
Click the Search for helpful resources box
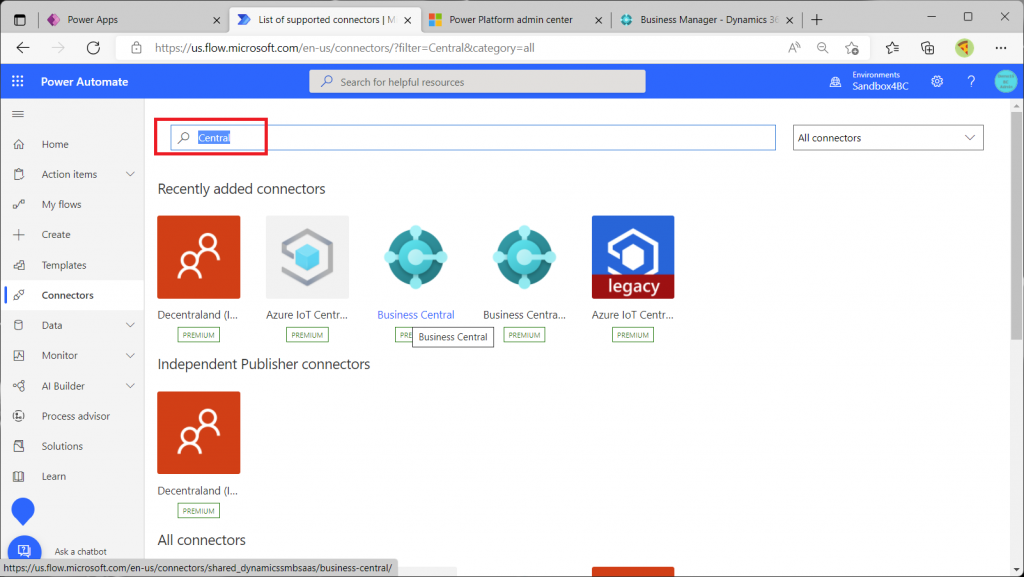(x=477, y=82)
